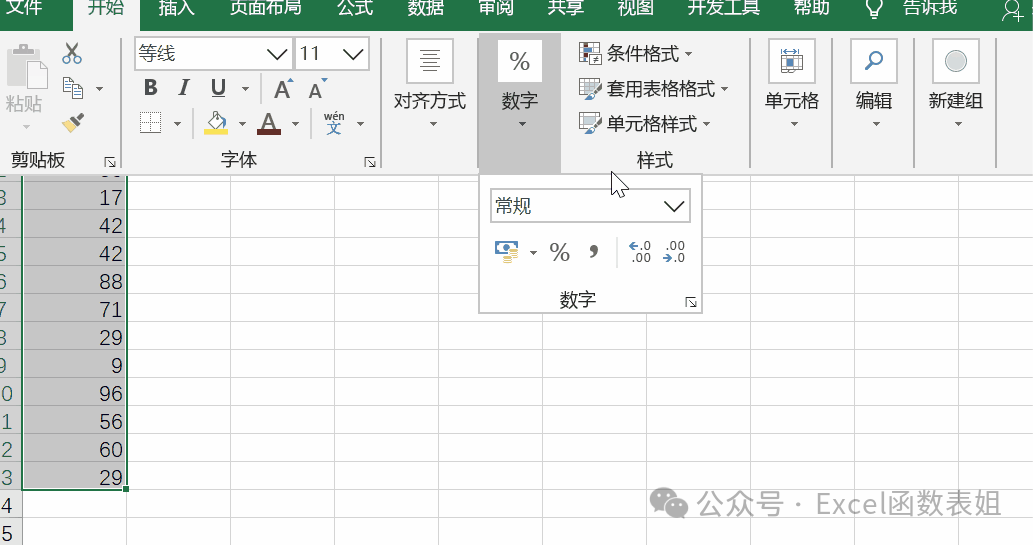
Task: Click the Cut scissors icon
Action: click(x=72, y=53)
